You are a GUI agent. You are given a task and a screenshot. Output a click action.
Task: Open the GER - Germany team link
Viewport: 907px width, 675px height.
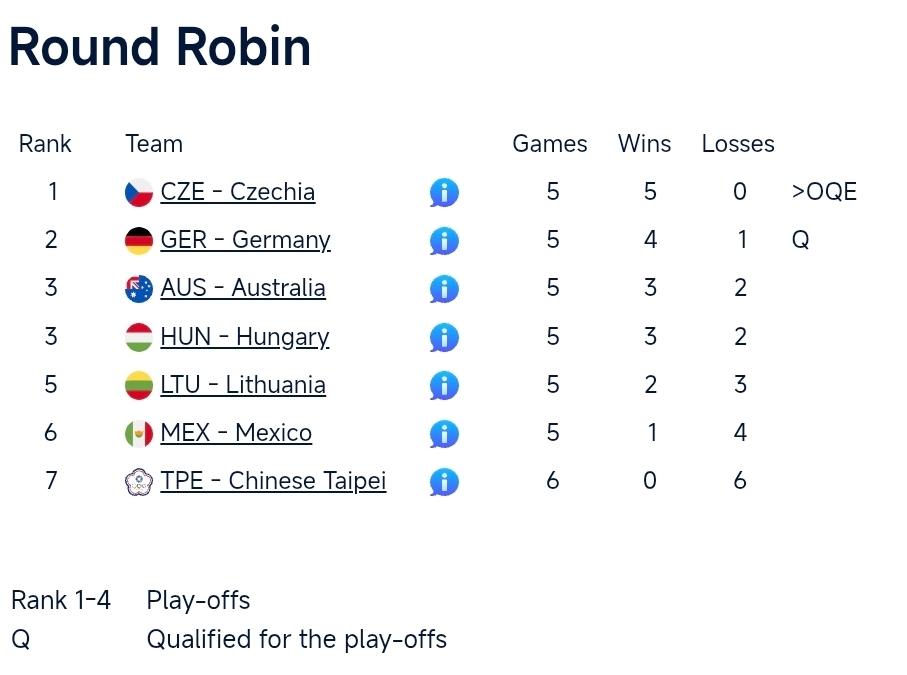(x=245, y=240)
